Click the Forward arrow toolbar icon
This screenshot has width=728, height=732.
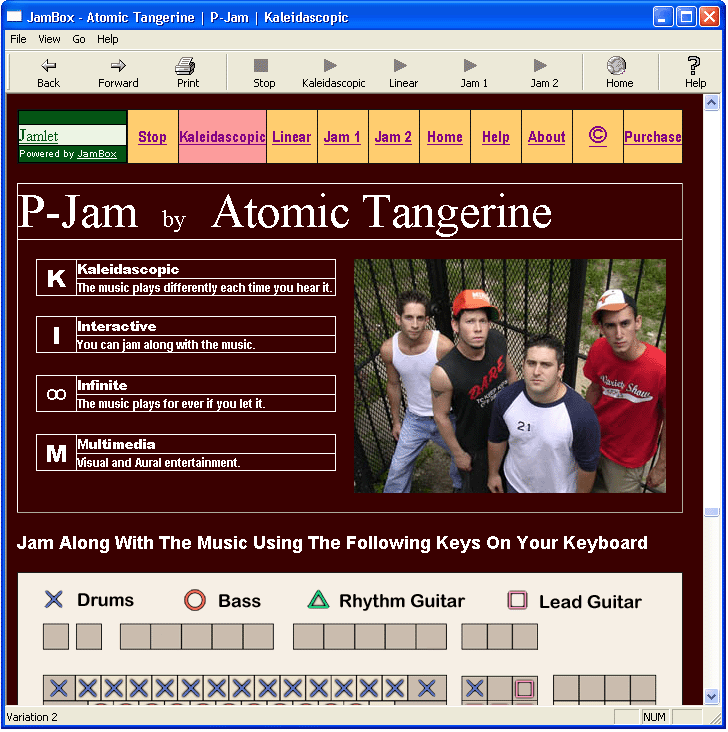(x=118, y=66)
